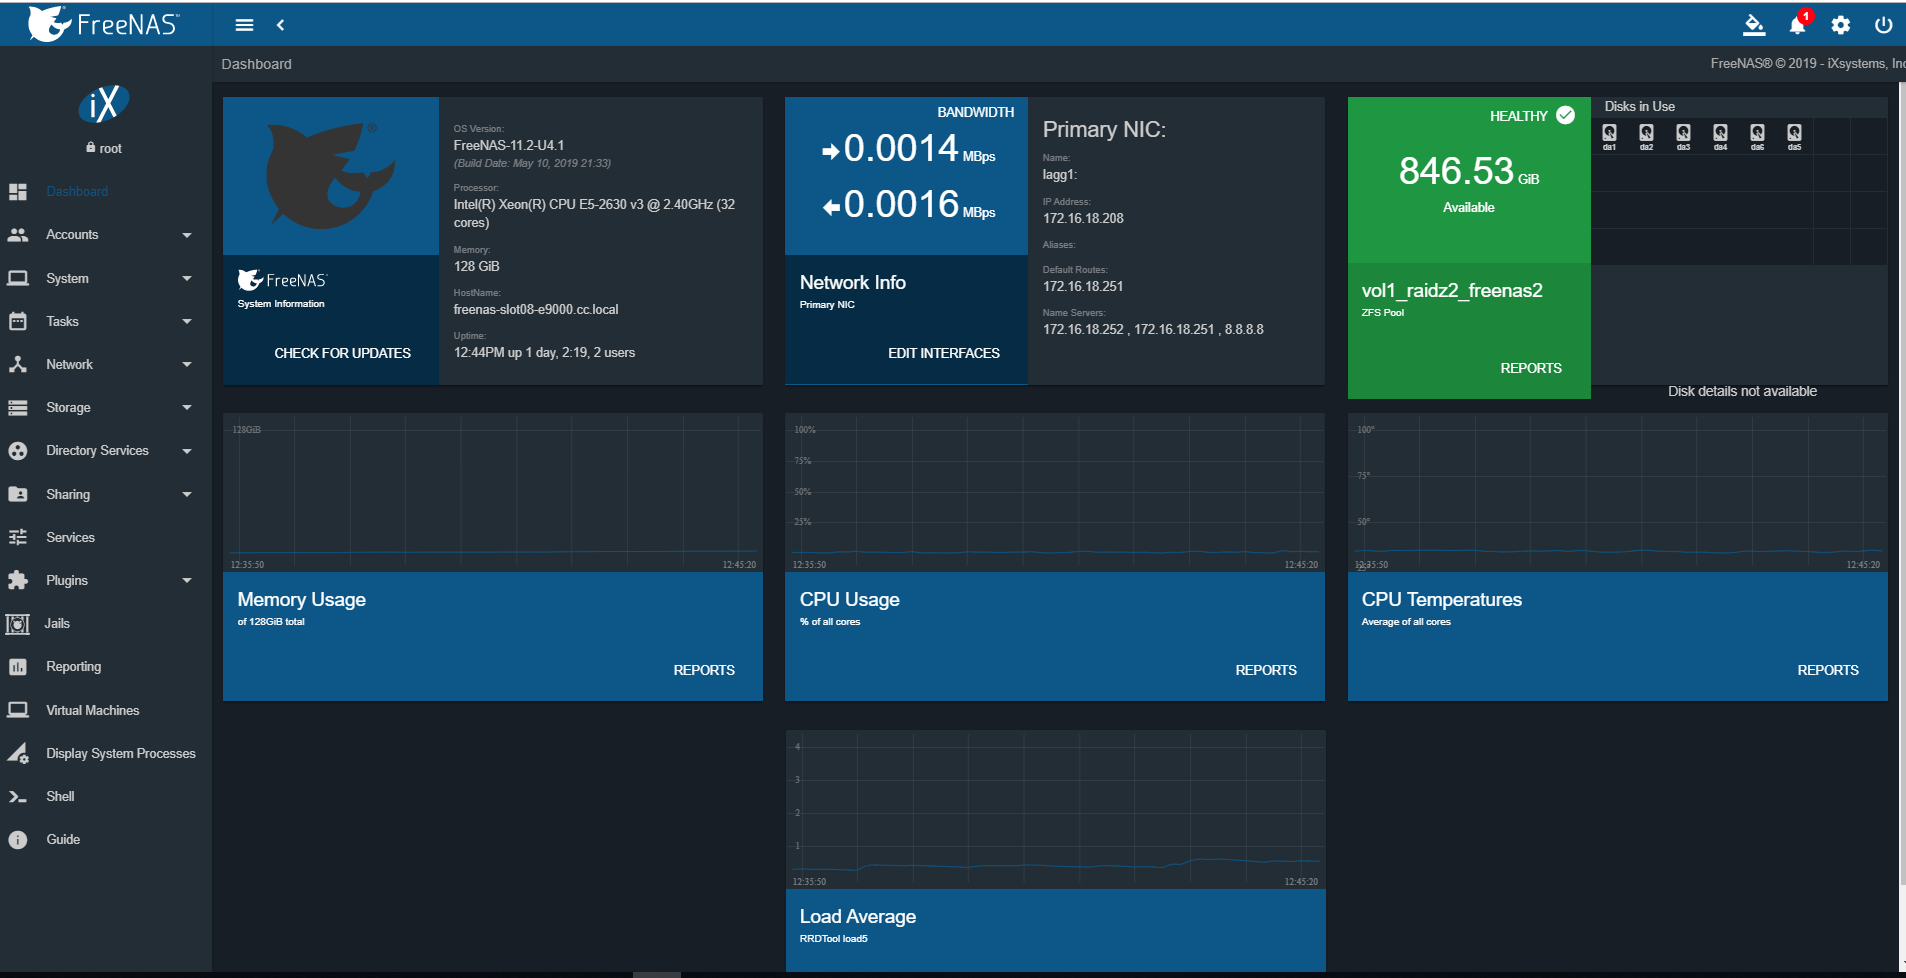Click IP address 172.16.18.208
Viewport: 1906px width, 978px height.
point(1083,218)
